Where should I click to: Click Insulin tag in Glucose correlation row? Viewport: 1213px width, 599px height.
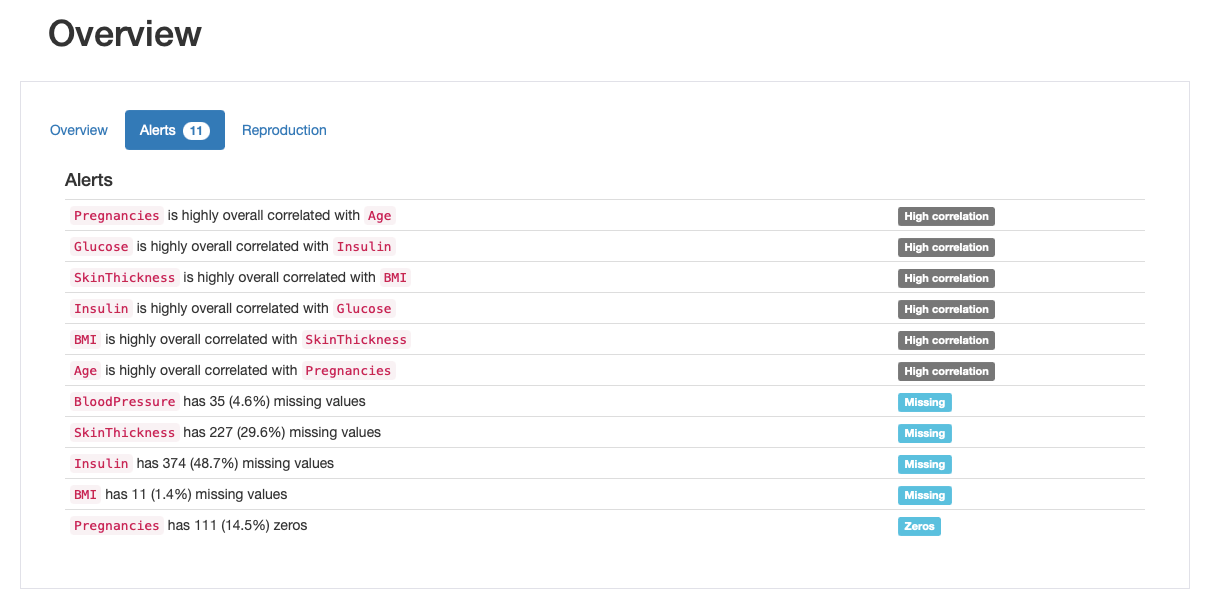[x=364, y=247]
